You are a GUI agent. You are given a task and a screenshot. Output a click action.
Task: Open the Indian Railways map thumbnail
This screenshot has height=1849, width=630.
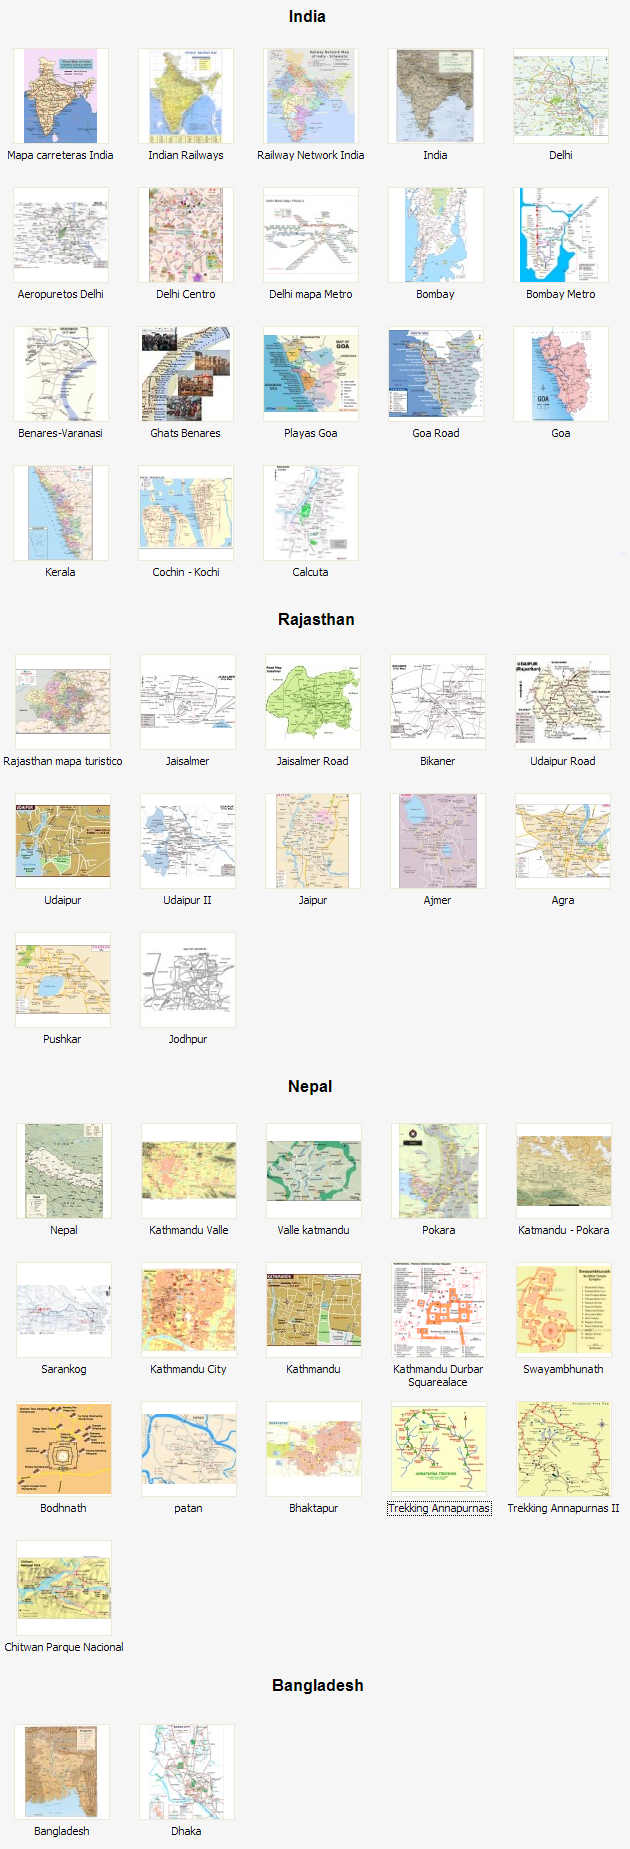pyautogui.click(x=185, y=96)
